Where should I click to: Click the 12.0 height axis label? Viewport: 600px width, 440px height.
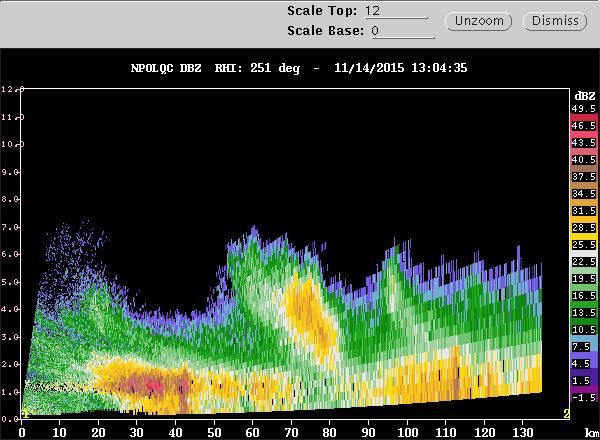tap(10, 90)
